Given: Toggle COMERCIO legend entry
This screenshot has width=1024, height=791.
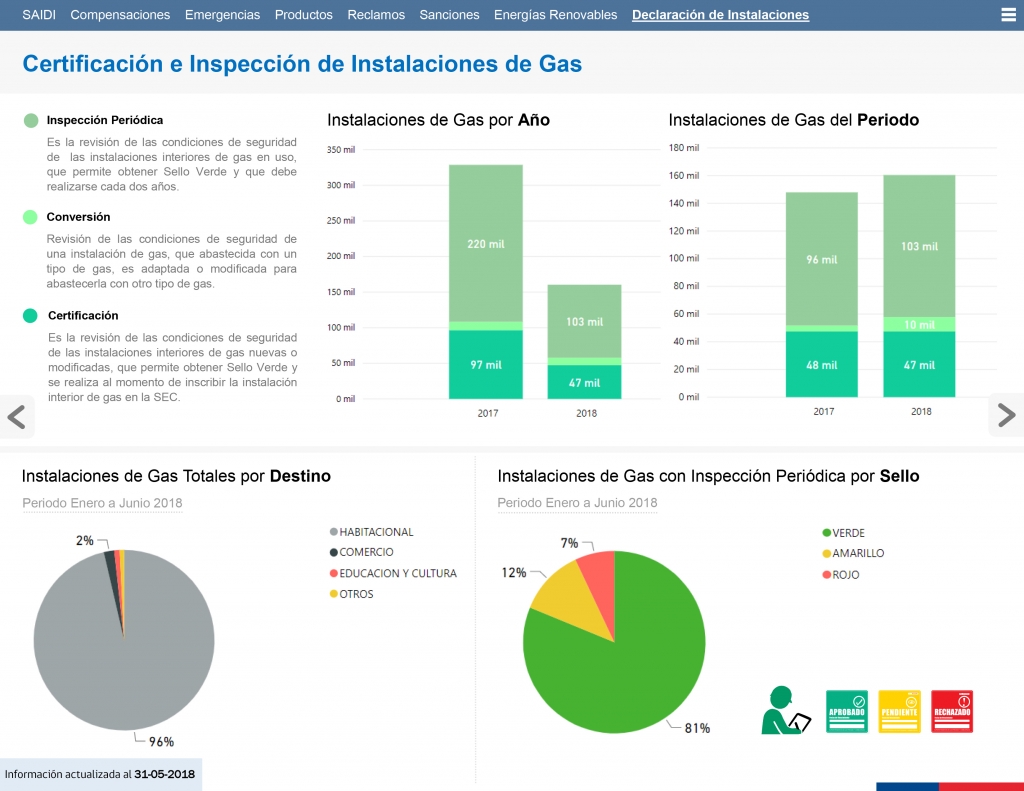Looking at the screenshot, I should tap(362, 552).
